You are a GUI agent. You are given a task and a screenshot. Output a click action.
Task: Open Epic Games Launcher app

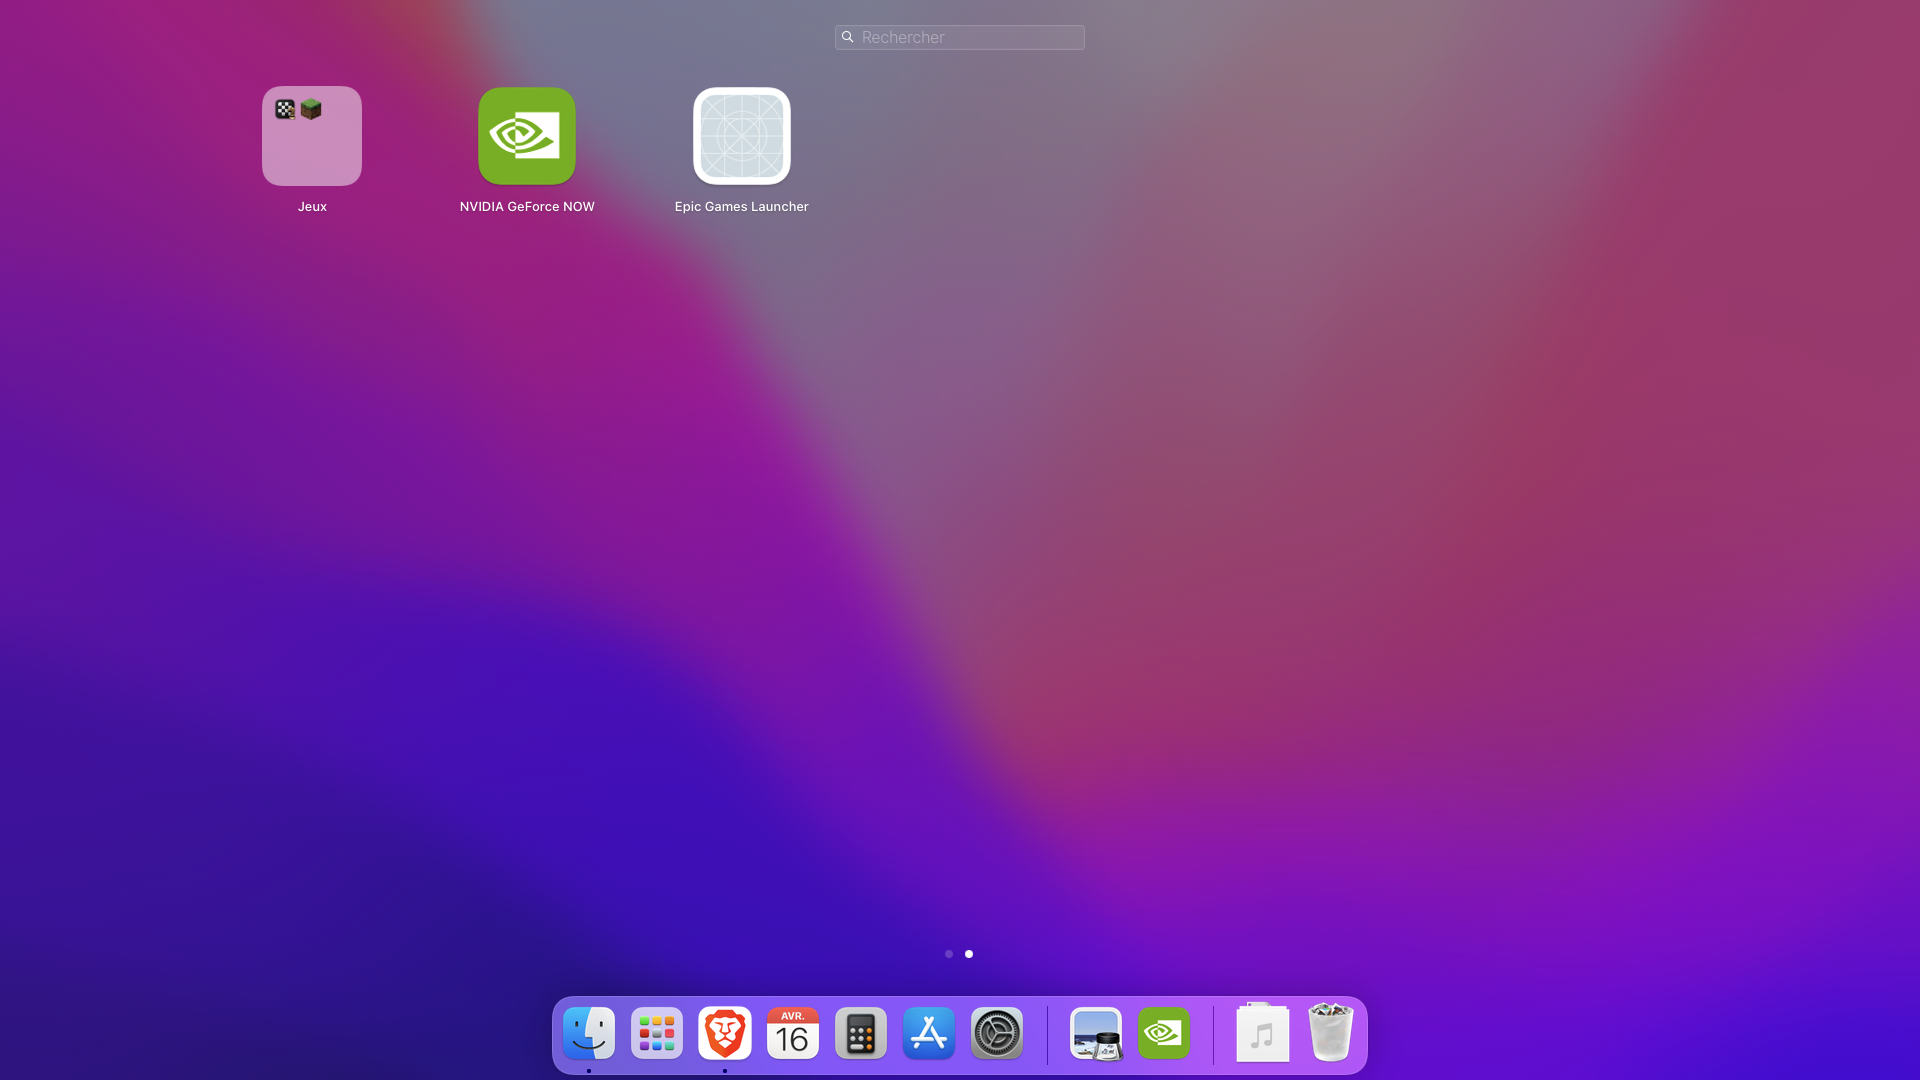(741, 136)
